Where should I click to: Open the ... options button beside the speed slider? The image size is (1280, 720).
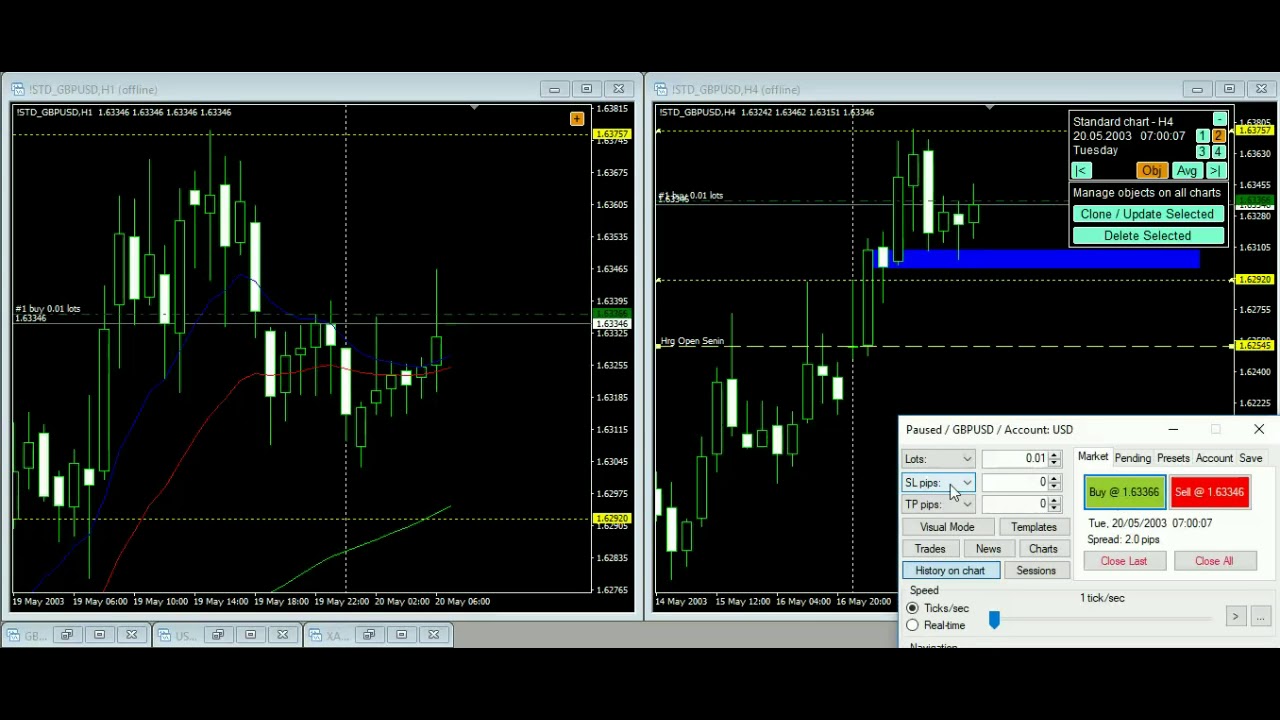tap(1260, 617)
